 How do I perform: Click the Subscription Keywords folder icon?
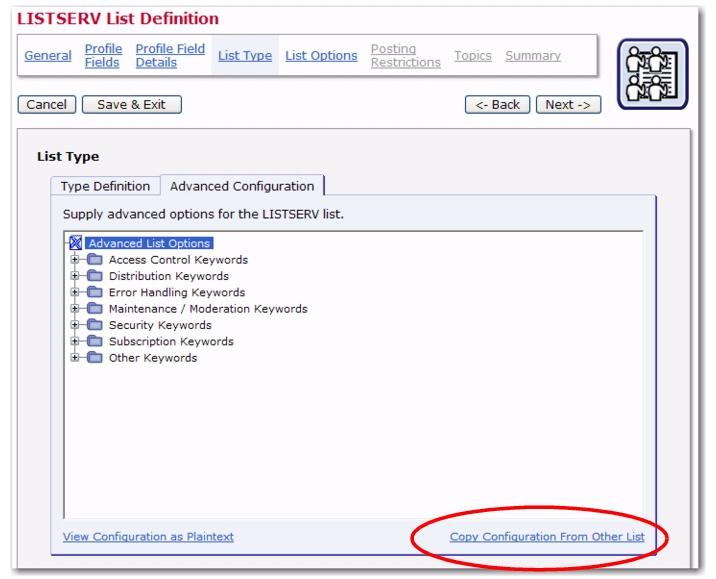[95, 341]
